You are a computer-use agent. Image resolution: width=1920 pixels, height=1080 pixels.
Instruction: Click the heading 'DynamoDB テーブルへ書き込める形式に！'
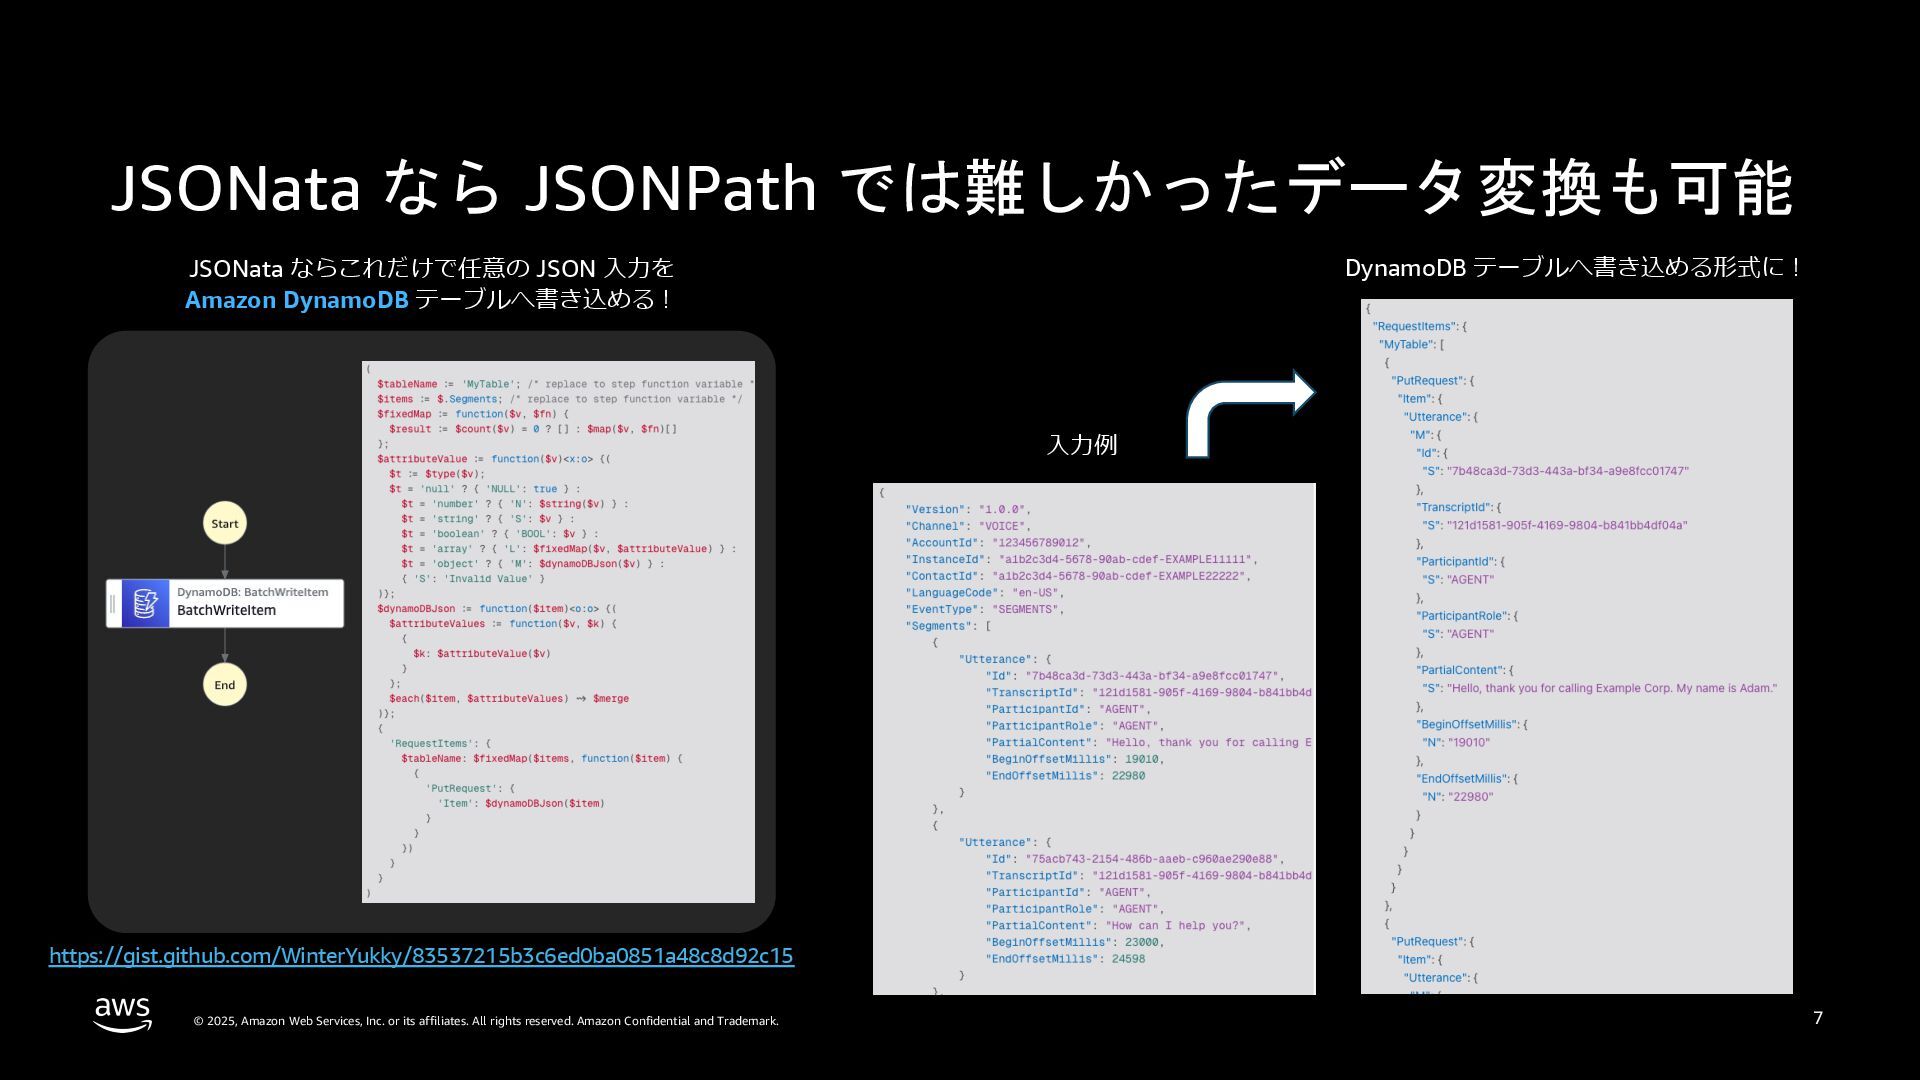click(x=1572, y=268)
